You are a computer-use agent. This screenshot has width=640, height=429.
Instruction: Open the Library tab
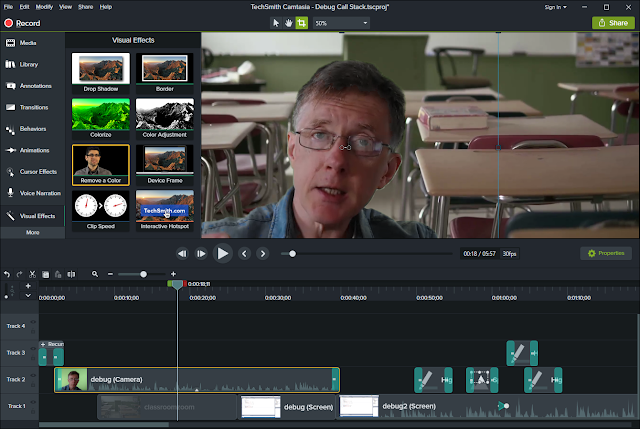(33, 64)
